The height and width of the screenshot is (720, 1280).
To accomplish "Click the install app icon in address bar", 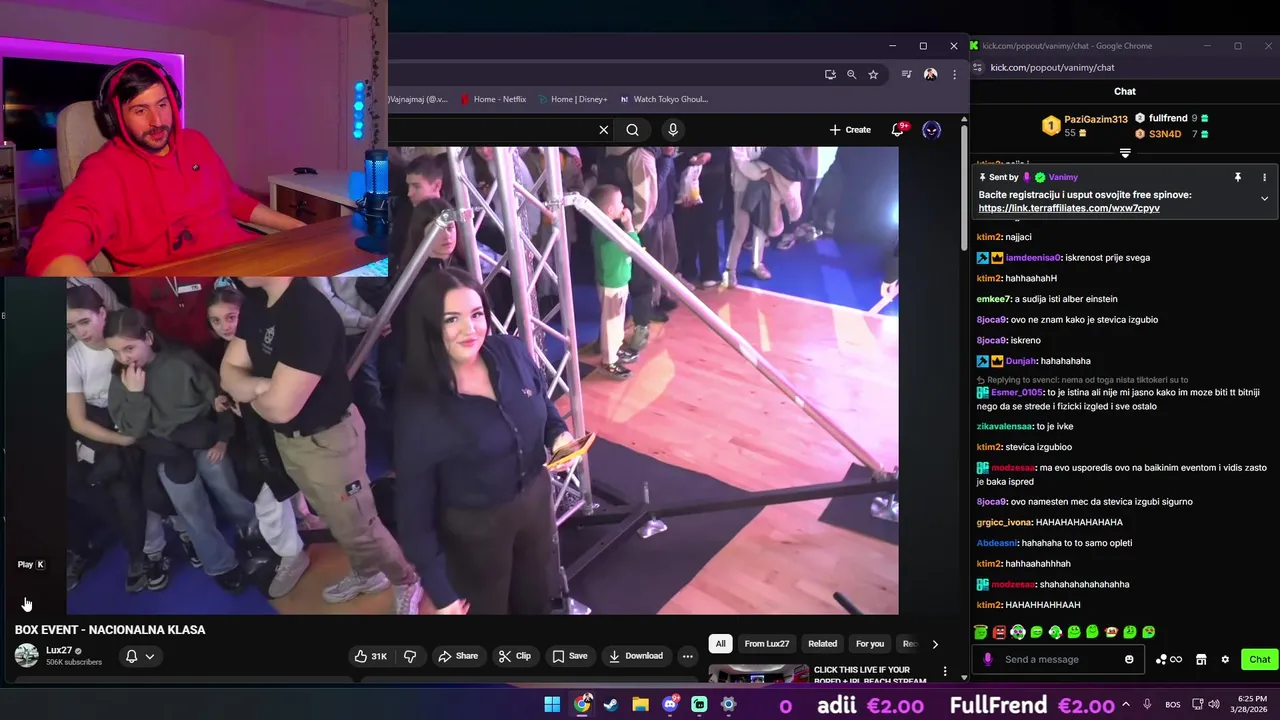I will [830, 74].
